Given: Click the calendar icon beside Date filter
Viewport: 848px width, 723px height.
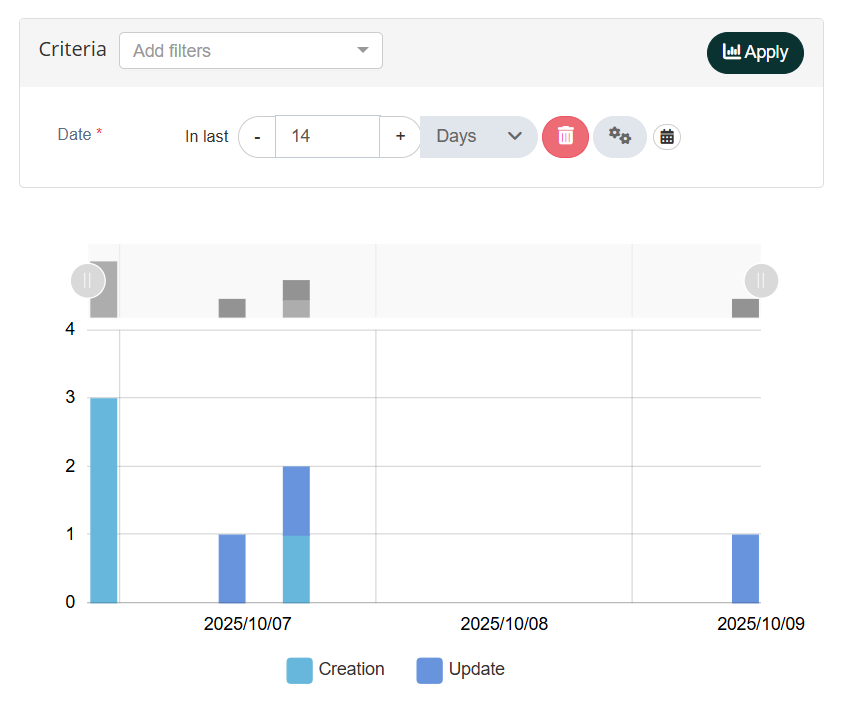Looking at the screenshot, I should click(667, 137).
